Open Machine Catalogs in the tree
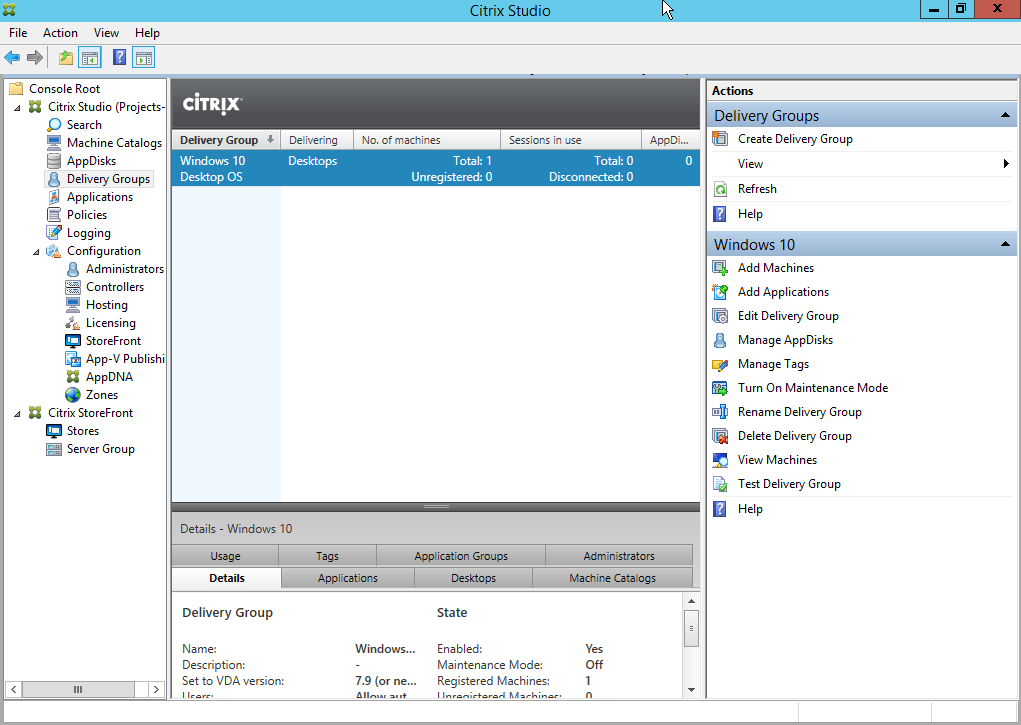The image size is (1021, 725). click(x=114, y=143)
